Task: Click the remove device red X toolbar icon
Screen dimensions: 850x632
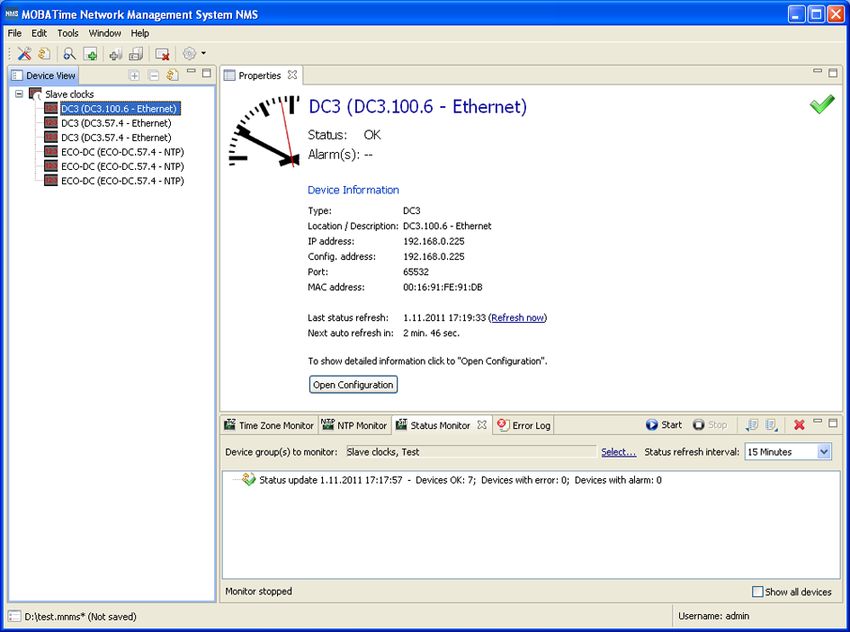Action: 162,54
